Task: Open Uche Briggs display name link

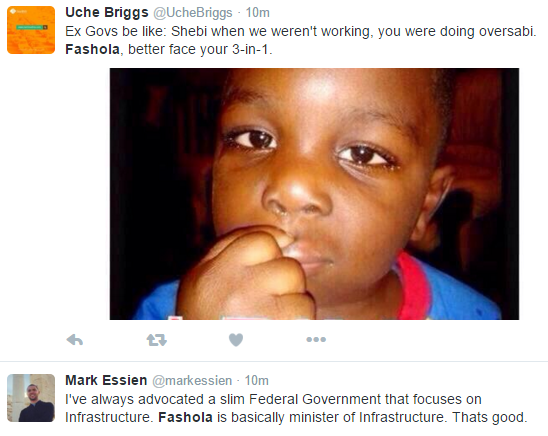Action: (x=107, y=13)
